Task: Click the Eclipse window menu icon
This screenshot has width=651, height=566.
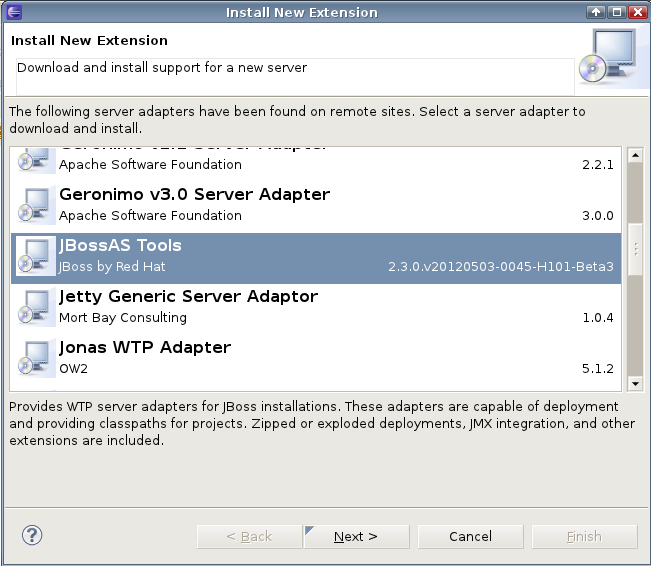Action: [11, 12]
